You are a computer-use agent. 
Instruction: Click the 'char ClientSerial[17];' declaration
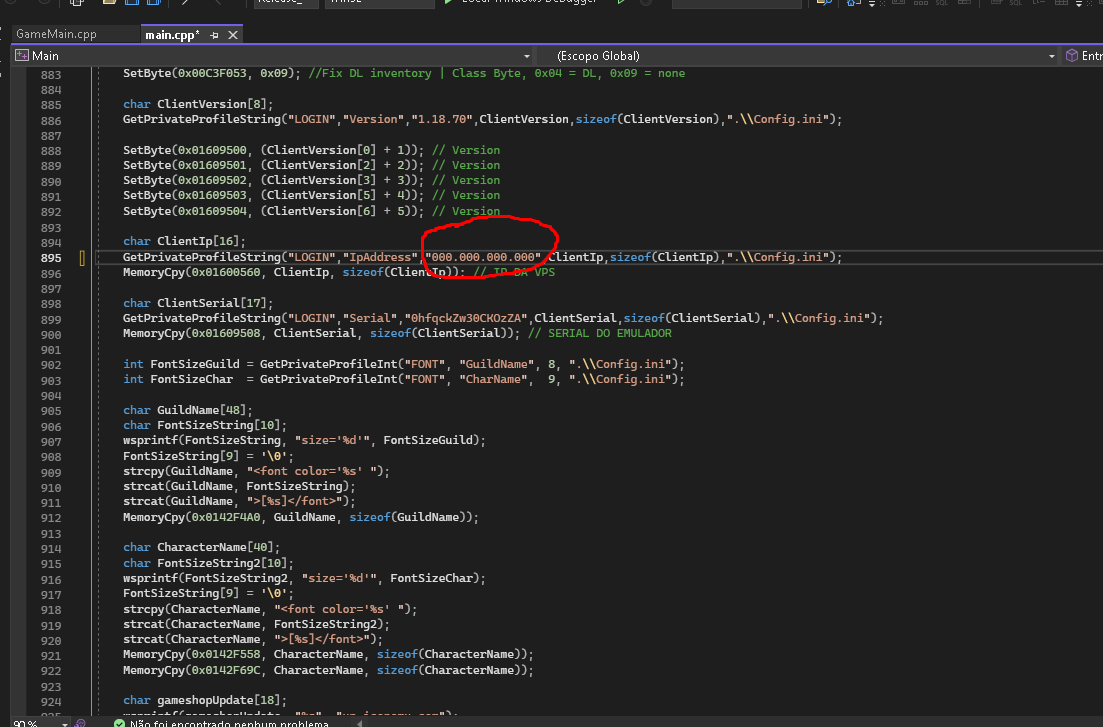198,303
